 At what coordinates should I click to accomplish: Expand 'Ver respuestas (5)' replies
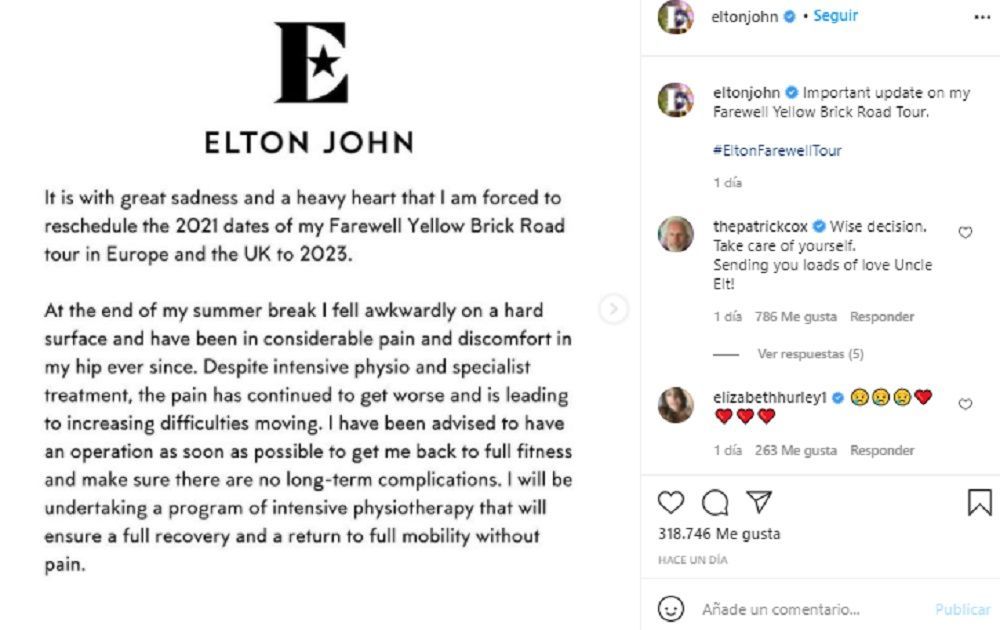[x=810, y=354]
